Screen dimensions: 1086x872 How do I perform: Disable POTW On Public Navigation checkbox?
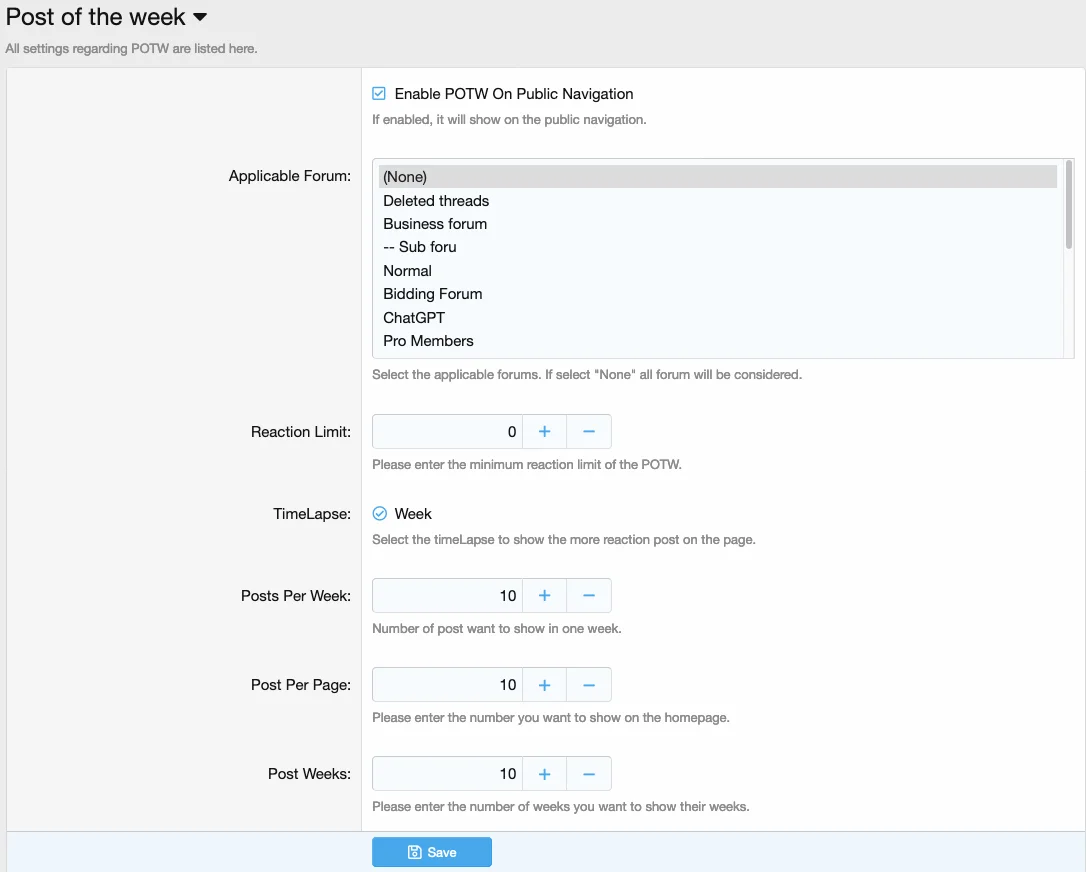[x=379, y=94]
